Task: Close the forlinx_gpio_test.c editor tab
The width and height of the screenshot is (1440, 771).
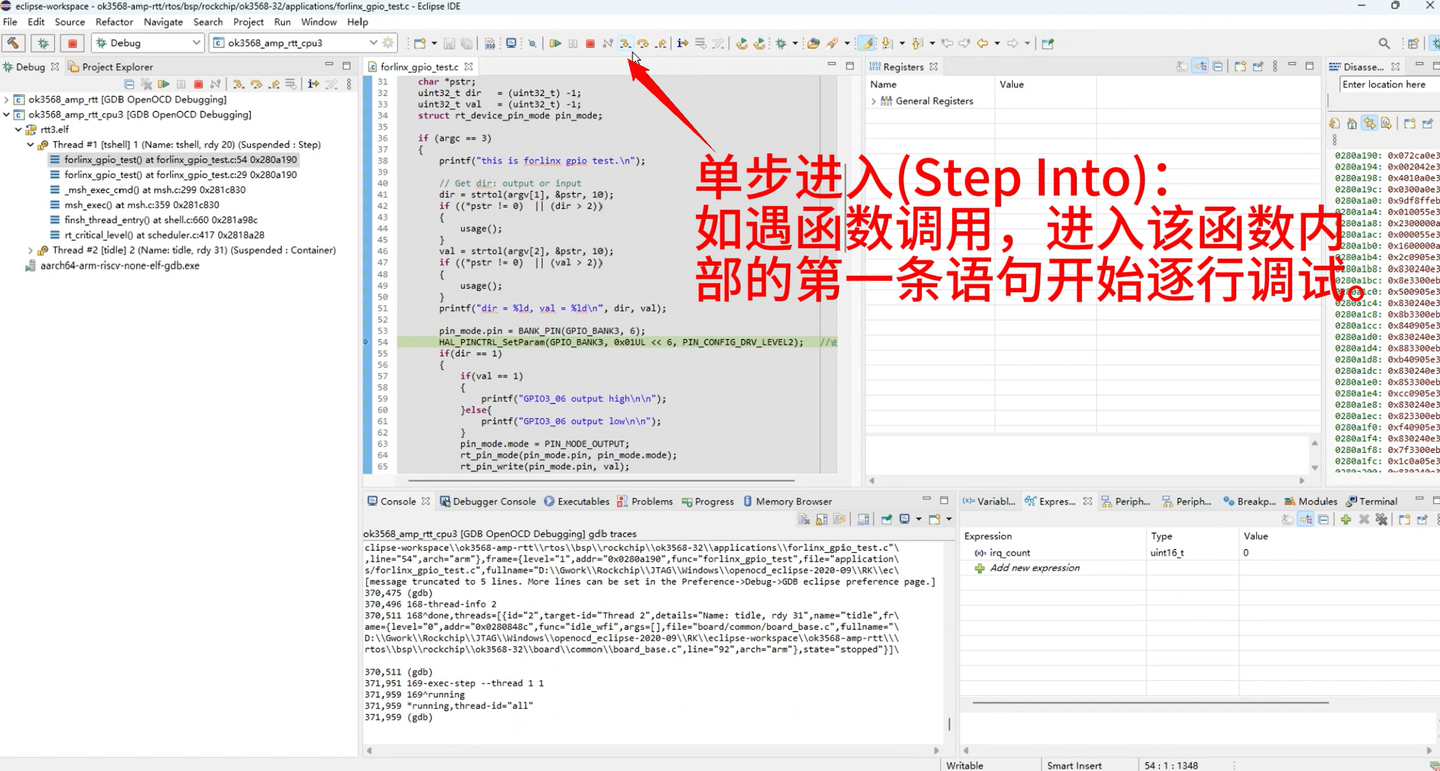Action: 468,67
